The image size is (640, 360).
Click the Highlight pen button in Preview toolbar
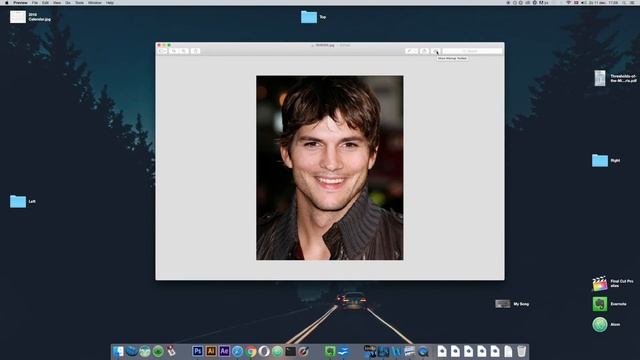[x=411, y=51]
